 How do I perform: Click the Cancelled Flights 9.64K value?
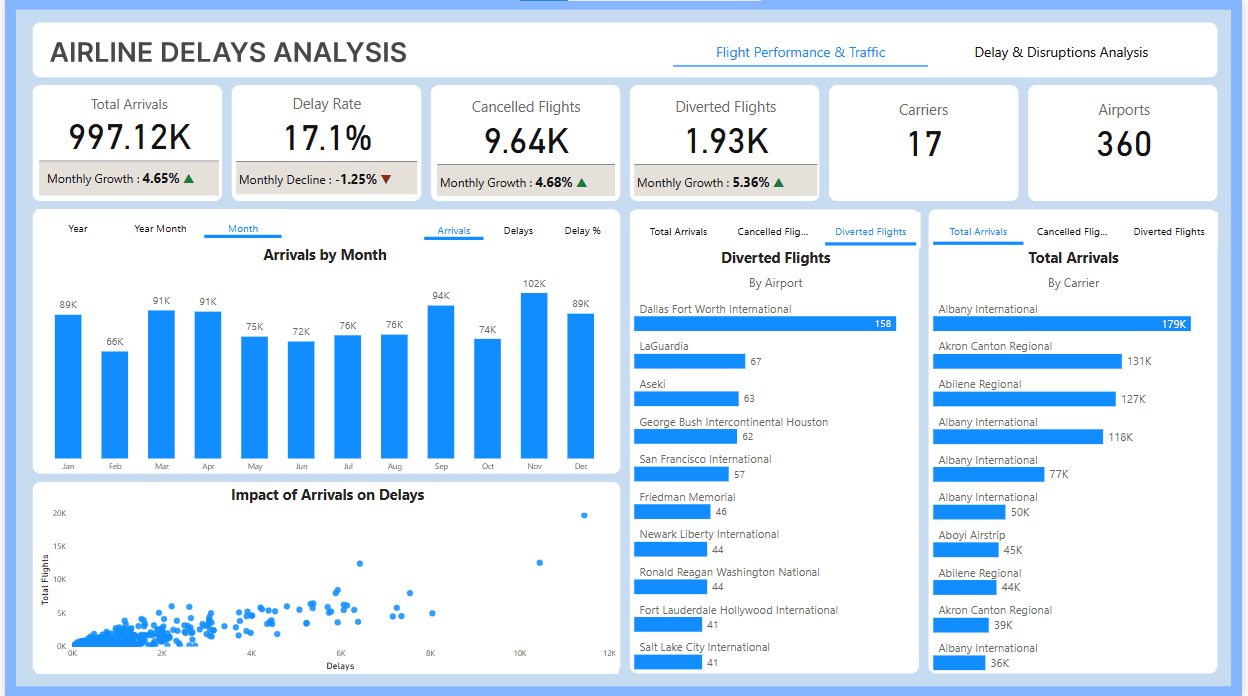pyautogui.click(x=526, y=141)
